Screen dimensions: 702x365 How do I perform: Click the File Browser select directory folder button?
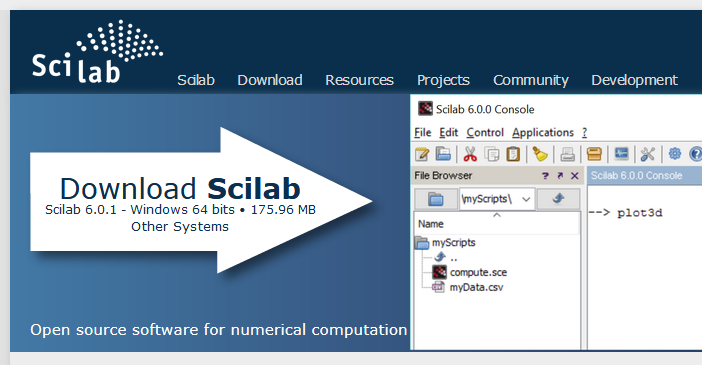435,199
